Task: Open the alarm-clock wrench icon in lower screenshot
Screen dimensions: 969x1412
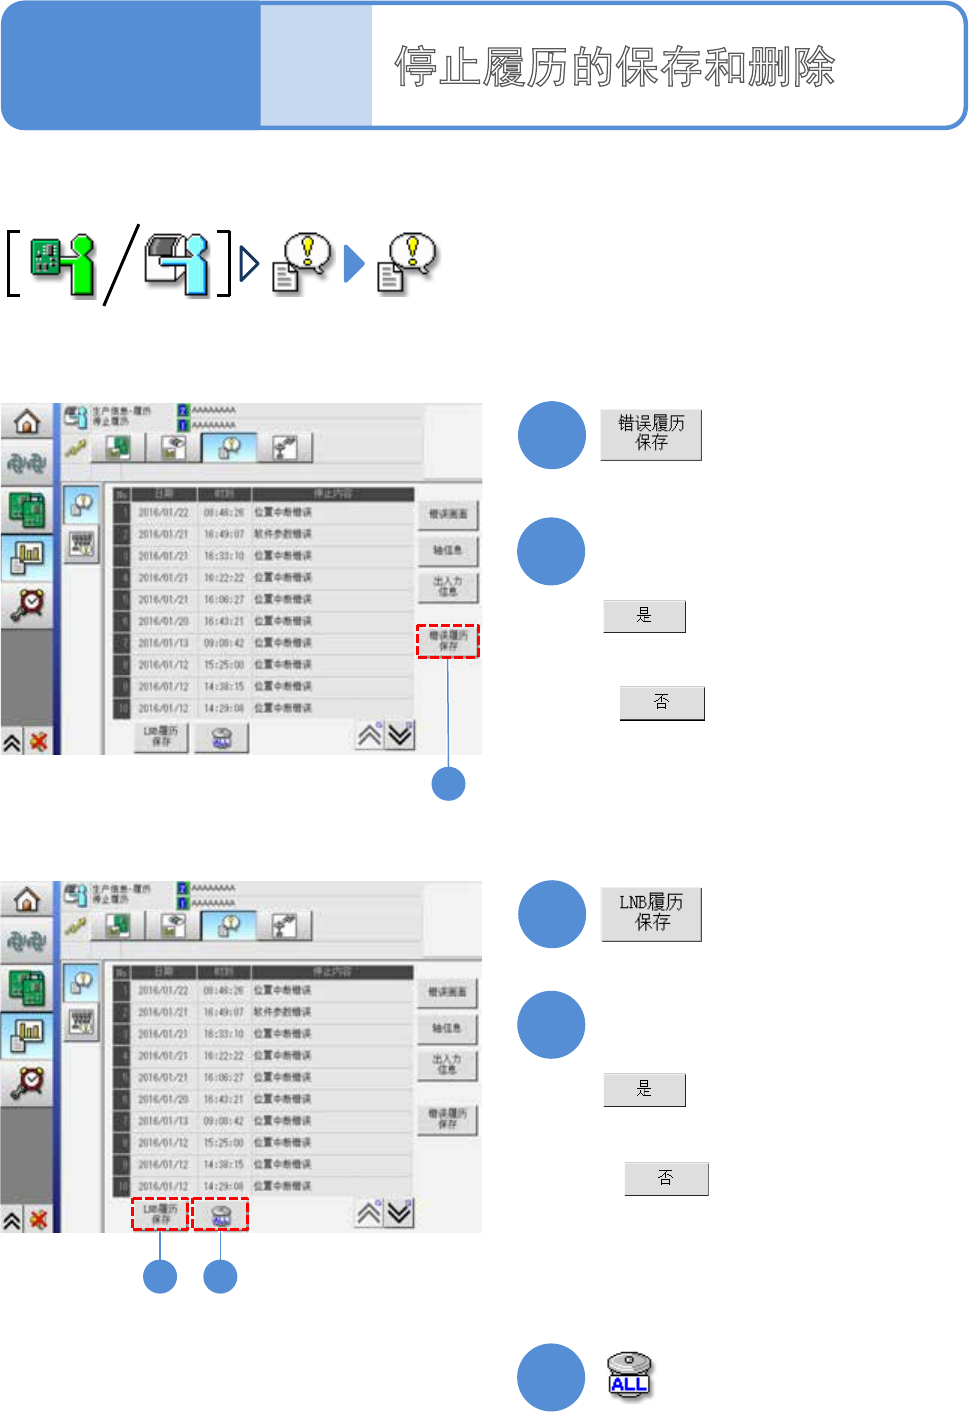Action: 27,1081
